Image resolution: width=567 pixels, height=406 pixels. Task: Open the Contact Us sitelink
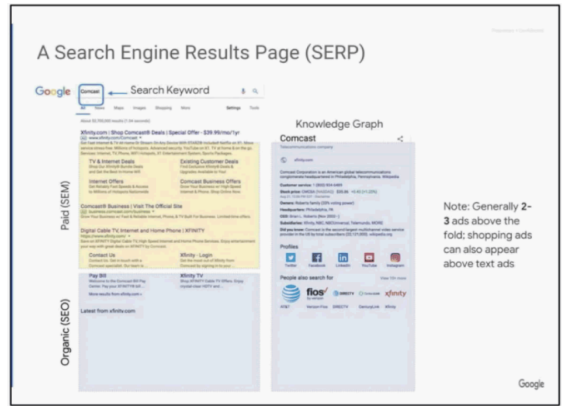click(102, 255)
